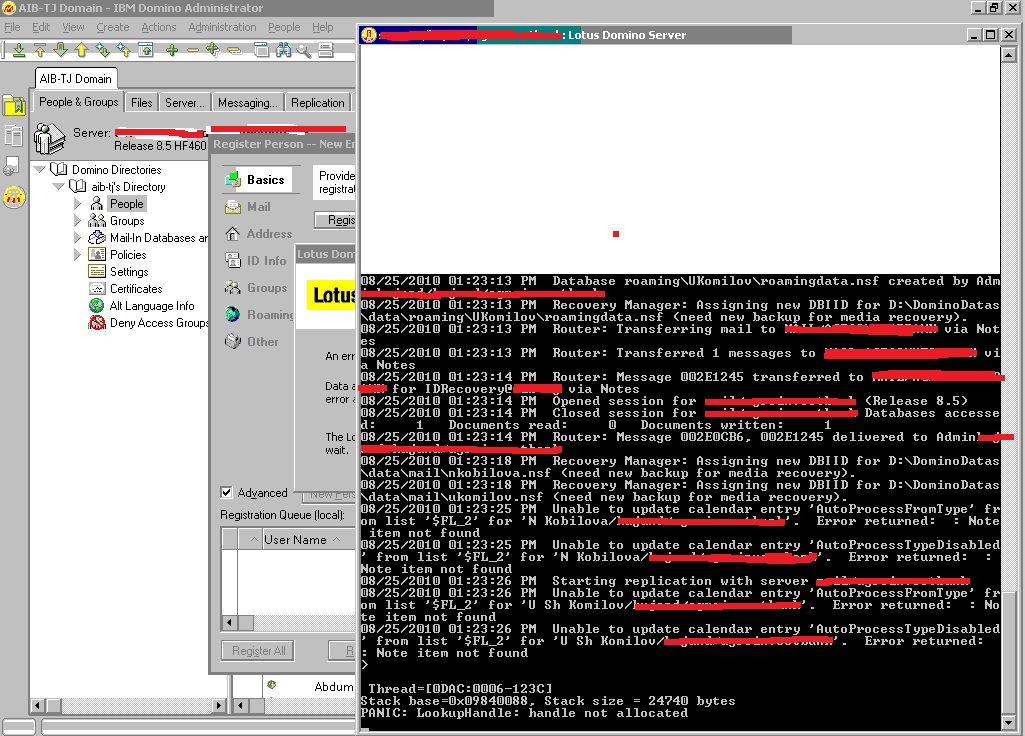Expand the People tree node arrow

coord(77,203)
